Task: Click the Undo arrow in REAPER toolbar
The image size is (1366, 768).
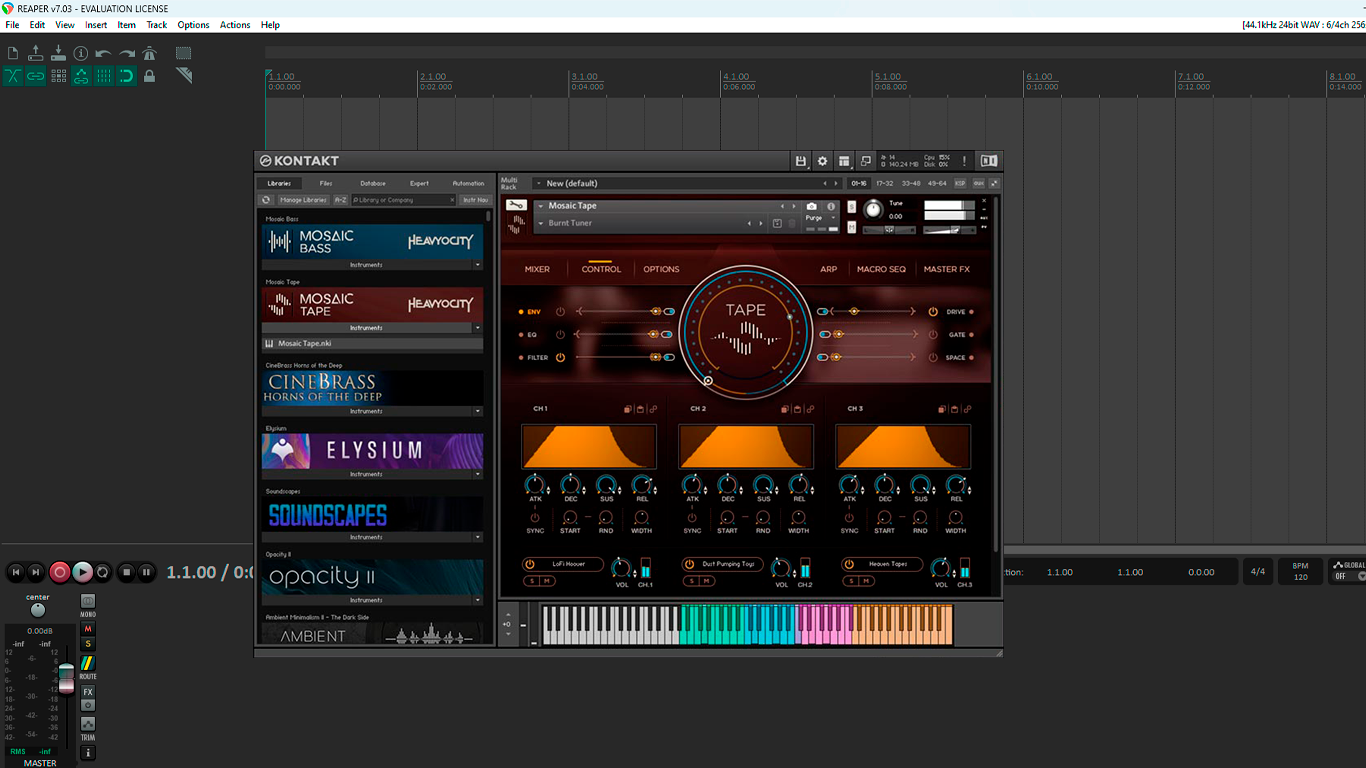Action: pos(104,53)
